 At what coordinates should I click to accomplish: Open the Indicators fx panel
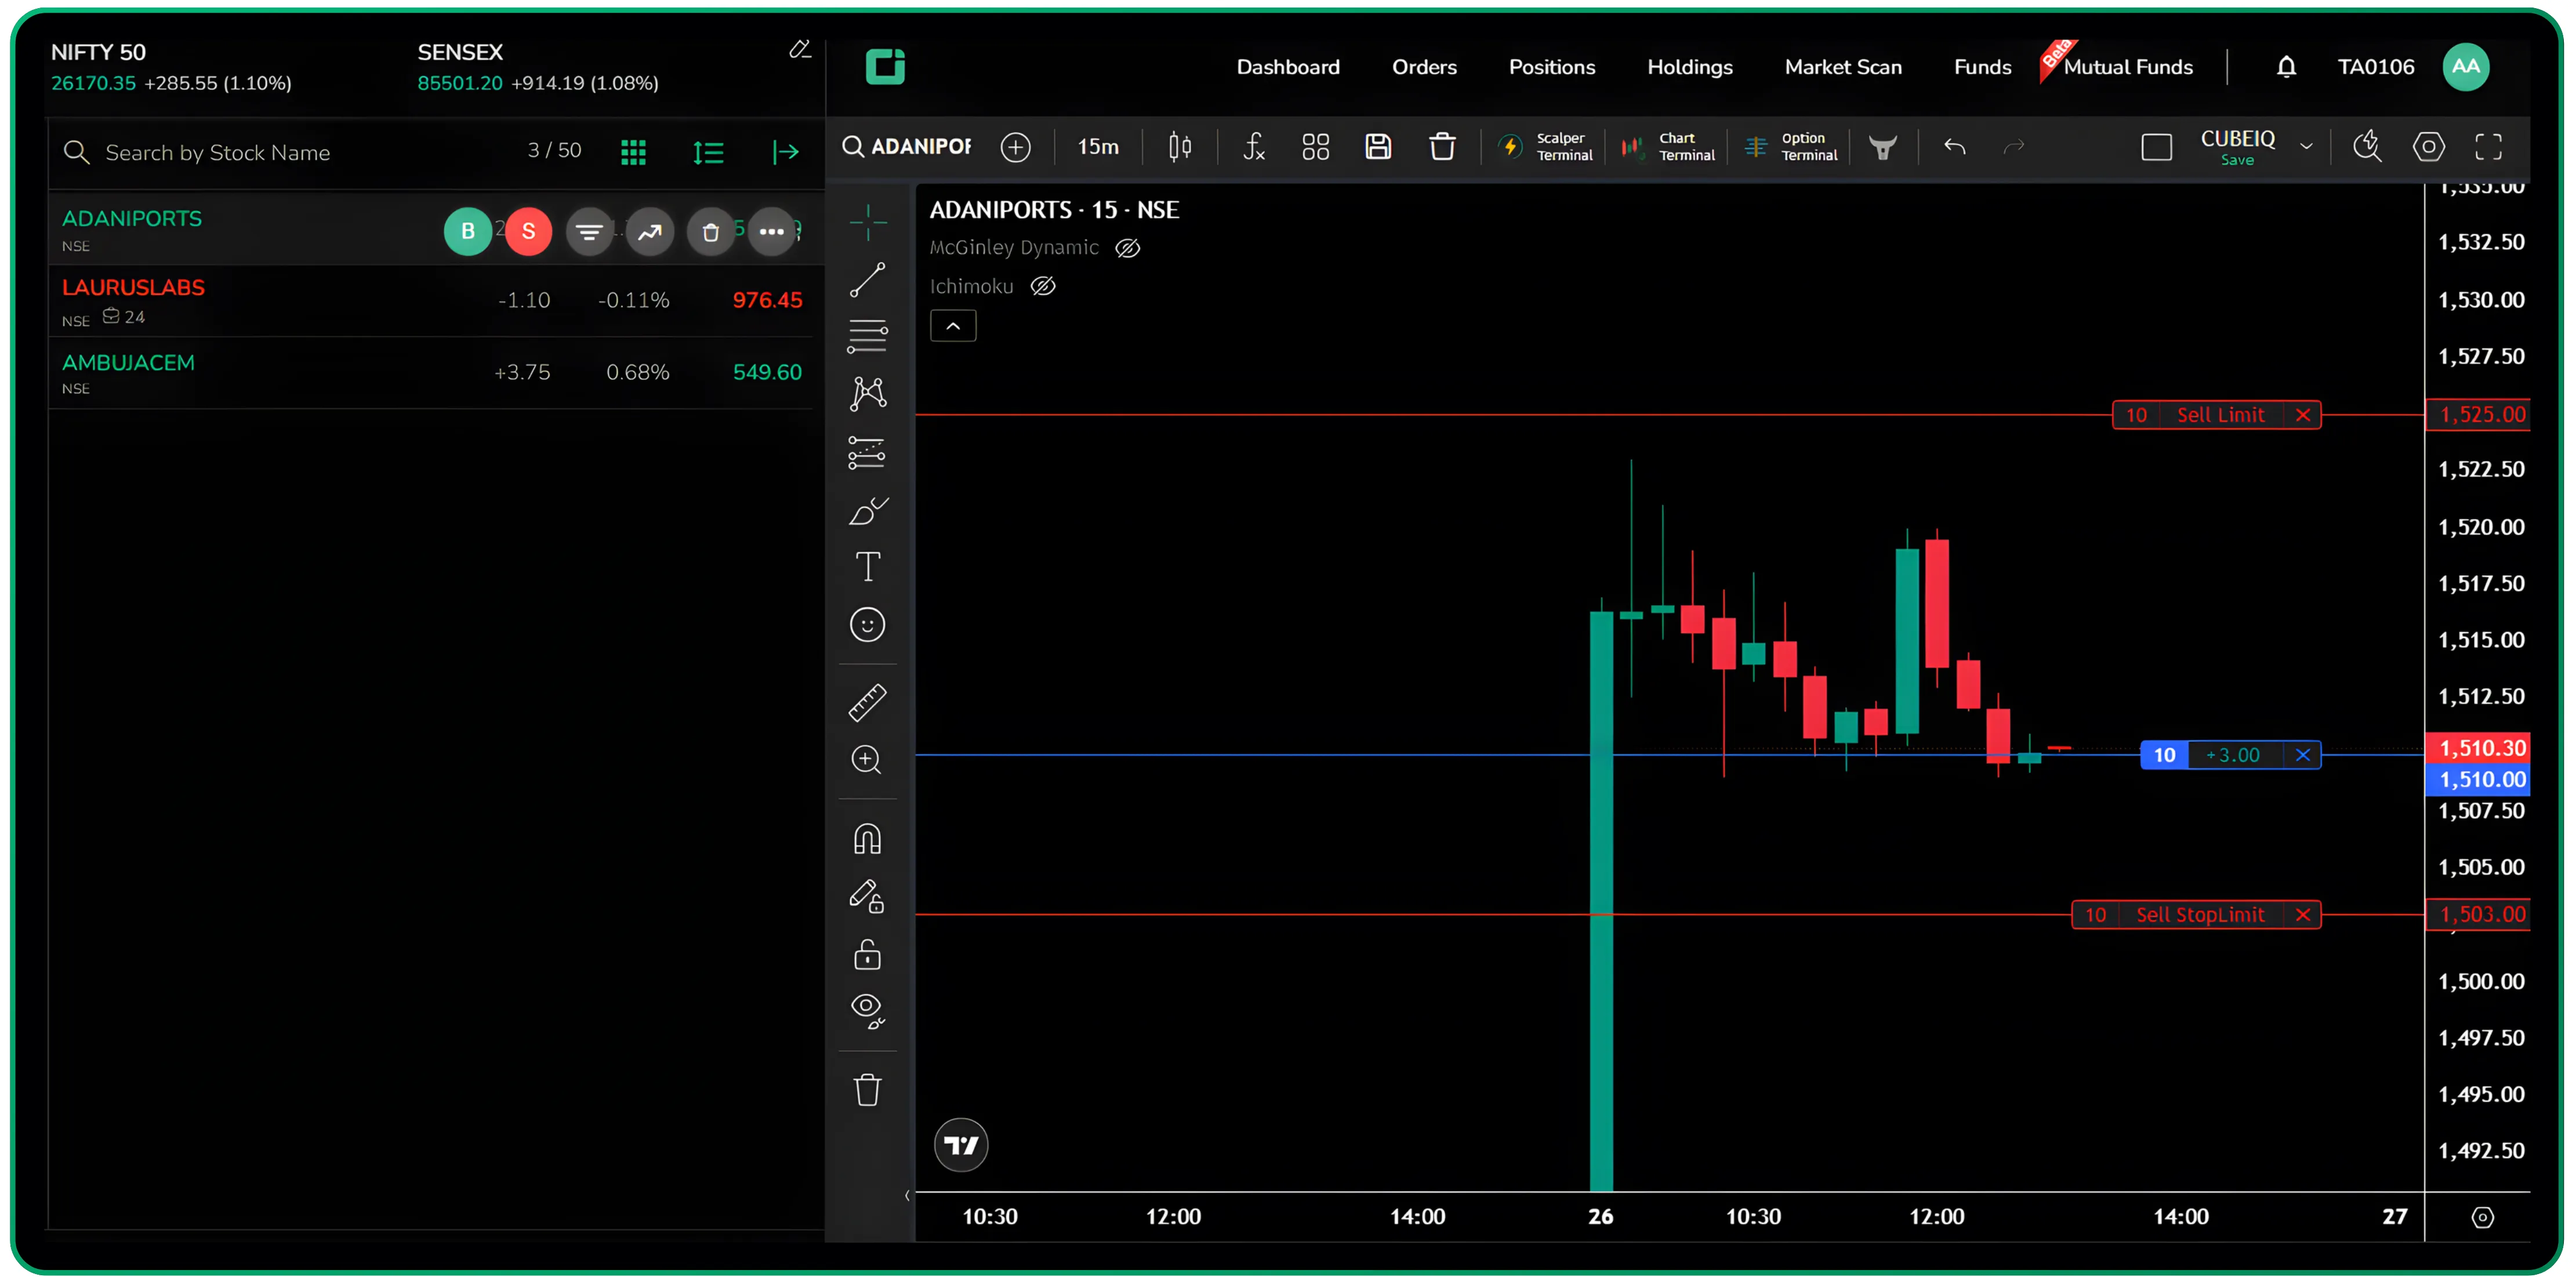pos(1255,147)
